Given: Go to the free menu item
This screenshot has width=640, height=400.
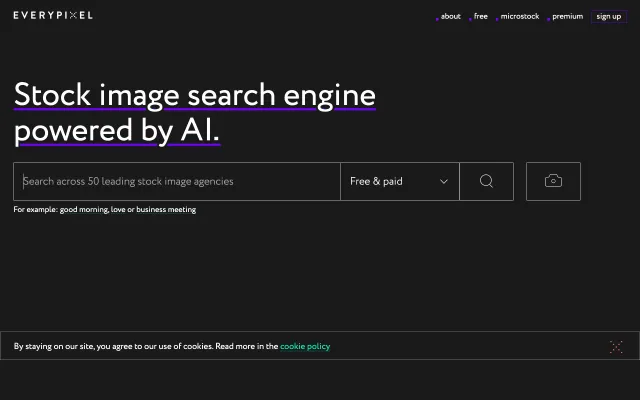Looking at the screenshot, I should tap(481, 16).
